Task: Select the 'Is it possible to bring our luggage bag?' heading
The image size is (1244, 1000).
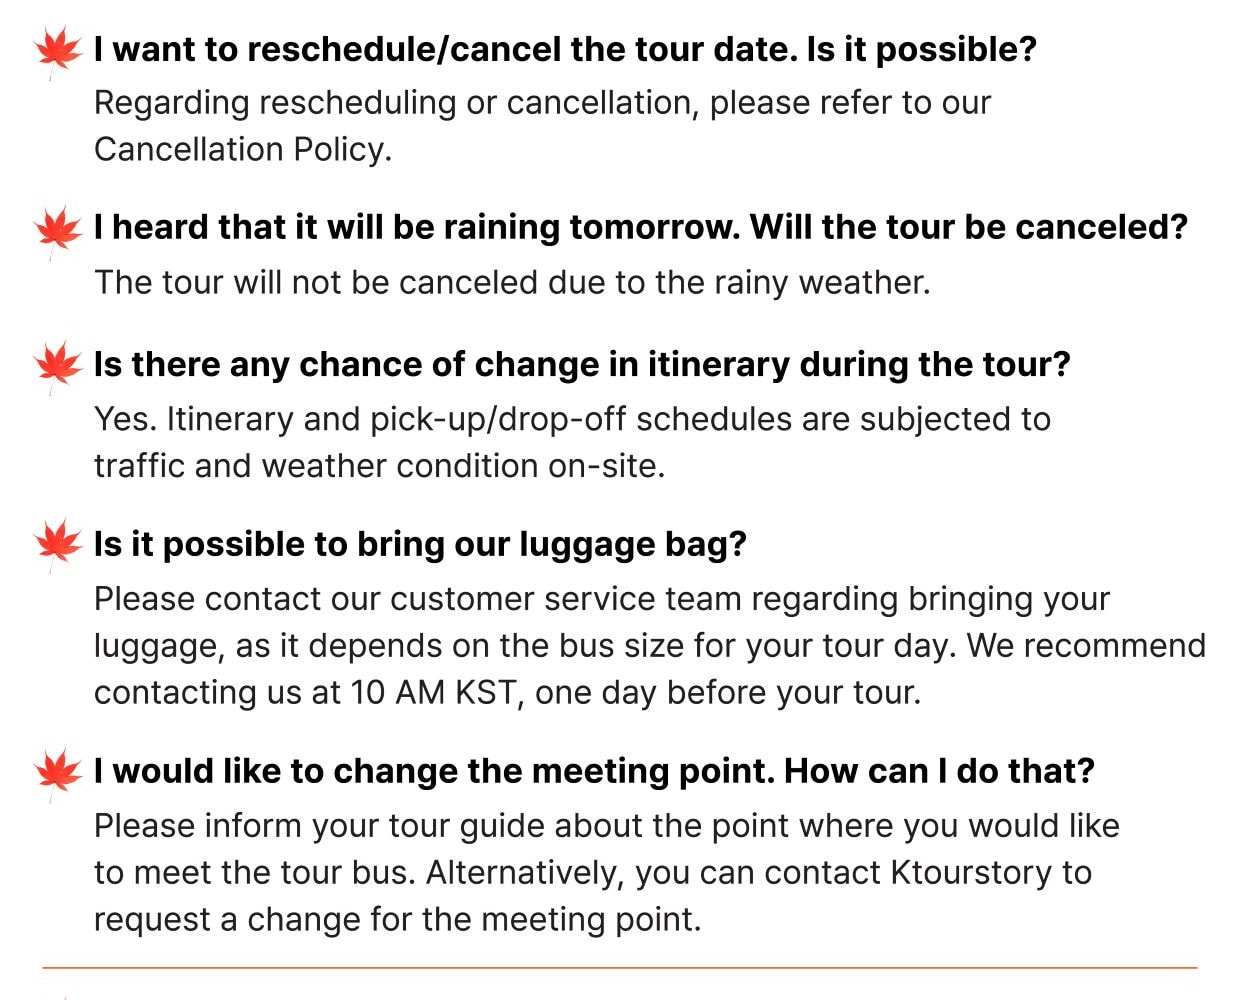Action: coord(420,544)
